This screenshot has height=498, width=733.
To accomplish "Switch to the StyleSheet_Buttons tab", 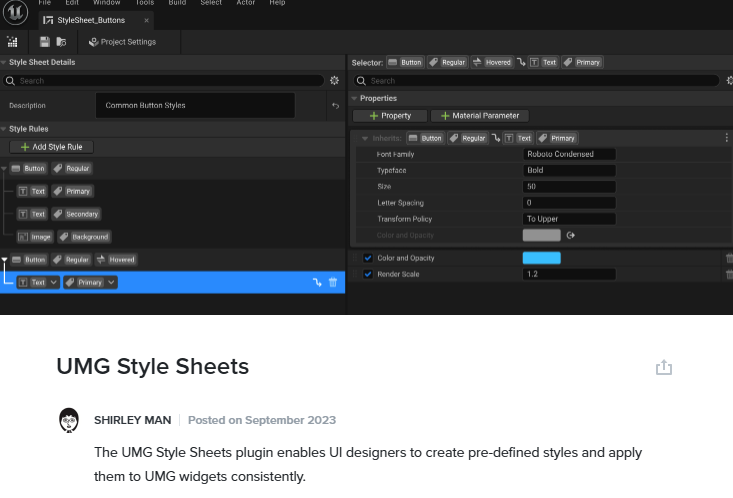I will tap(91, 20).
